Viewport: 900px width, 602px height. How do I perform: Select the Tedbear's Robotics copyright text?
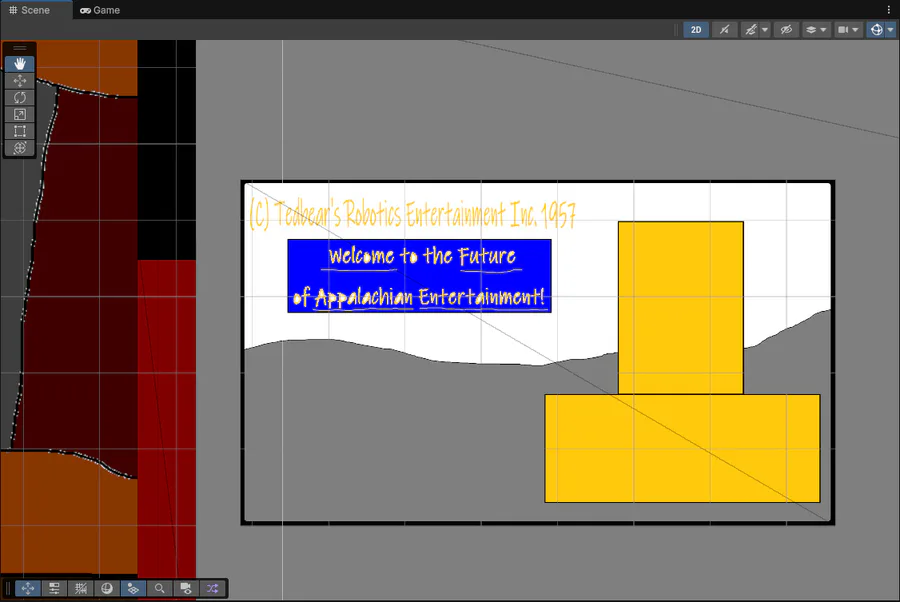[x=412, y=215]
